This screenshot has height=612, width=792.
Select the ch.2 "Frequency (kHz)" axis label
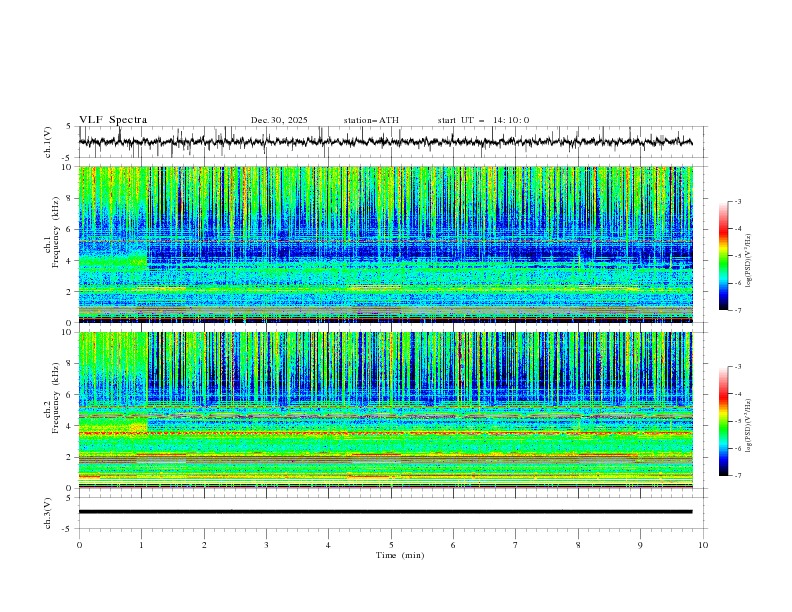[x=56, y=397]
